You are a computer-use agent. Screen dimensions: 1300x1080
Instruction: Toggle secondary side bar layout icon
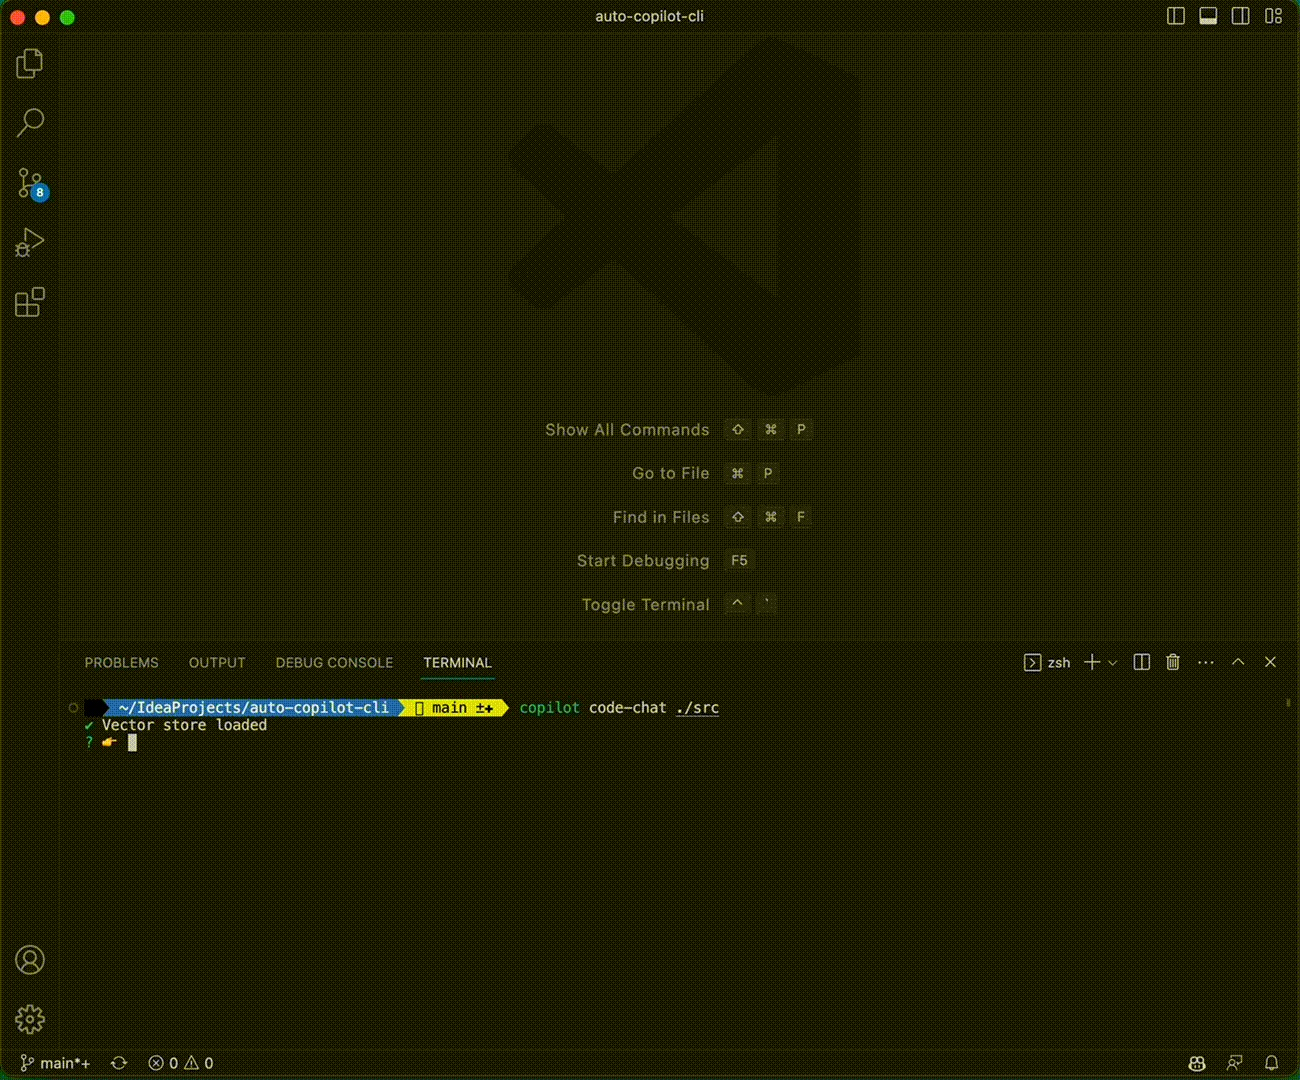tap(1240, 16)
